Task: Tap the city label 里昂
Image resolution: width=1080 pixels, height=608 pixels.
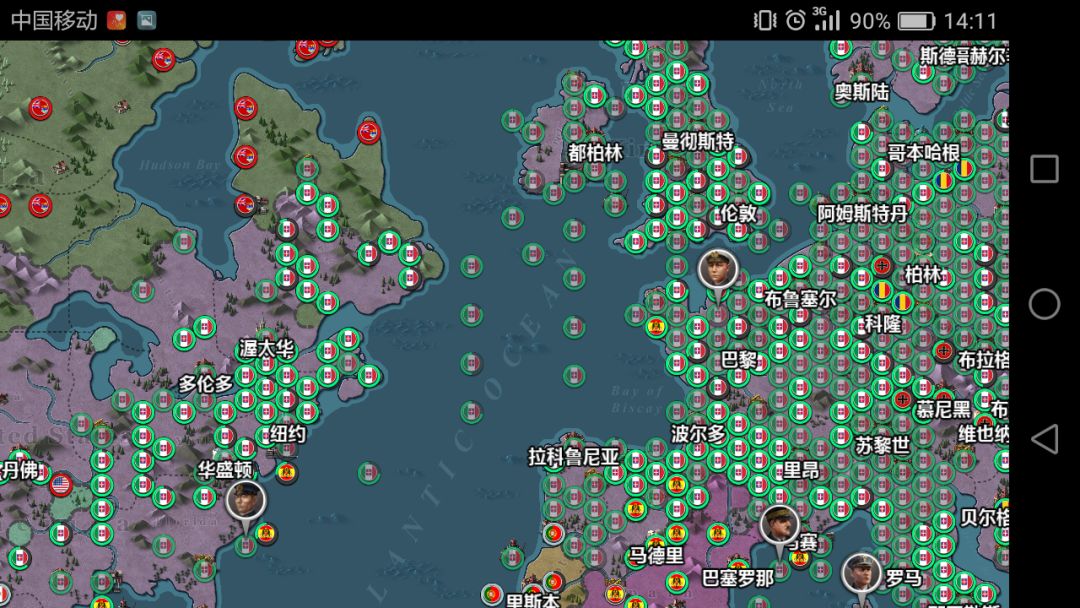Action: (802, 470)
